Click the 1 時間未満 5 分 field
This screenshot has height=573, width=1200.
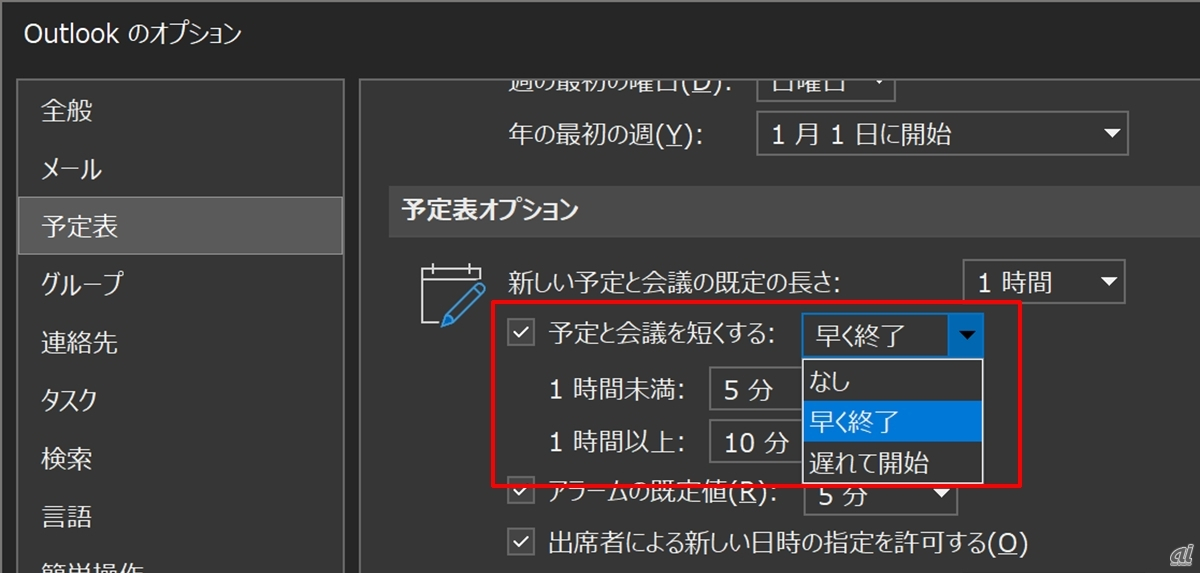click(756, 389)
